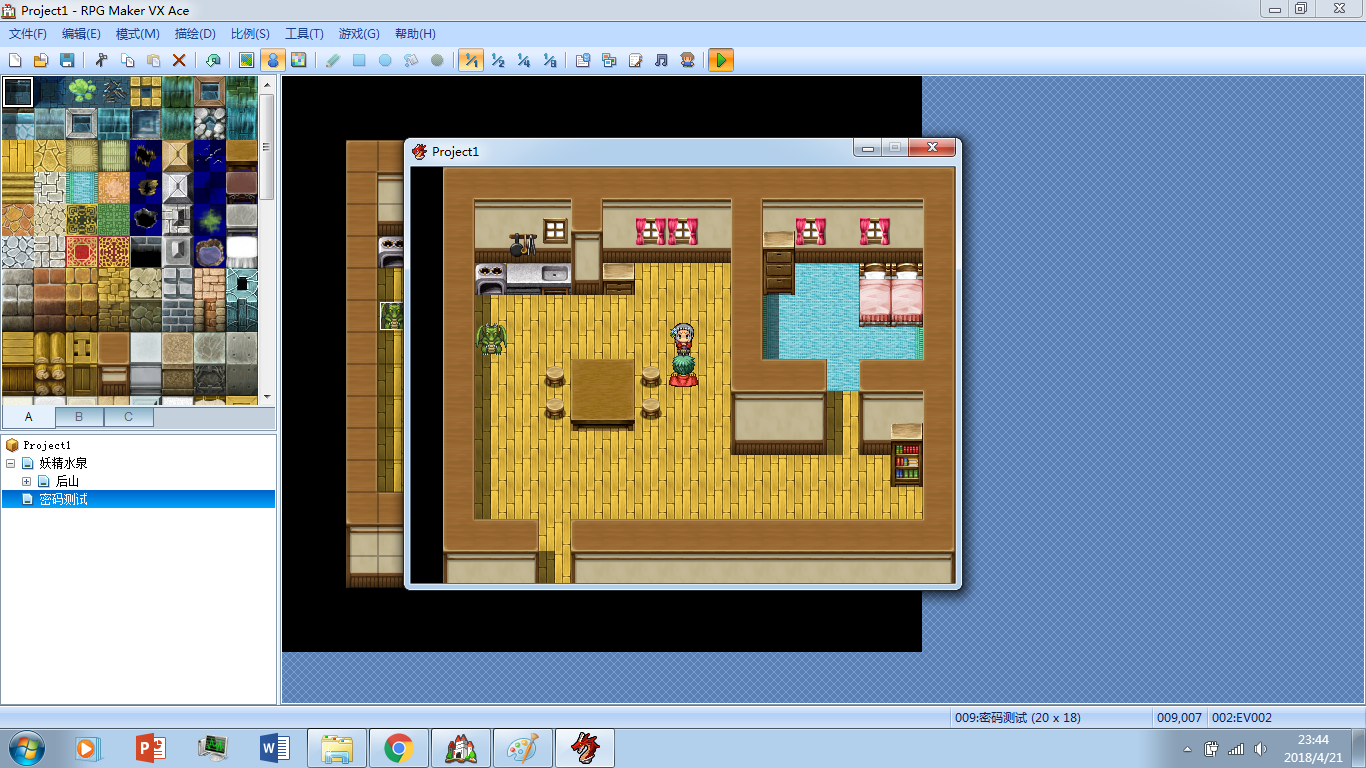Click the Cut scissors icon

[101, 60]
